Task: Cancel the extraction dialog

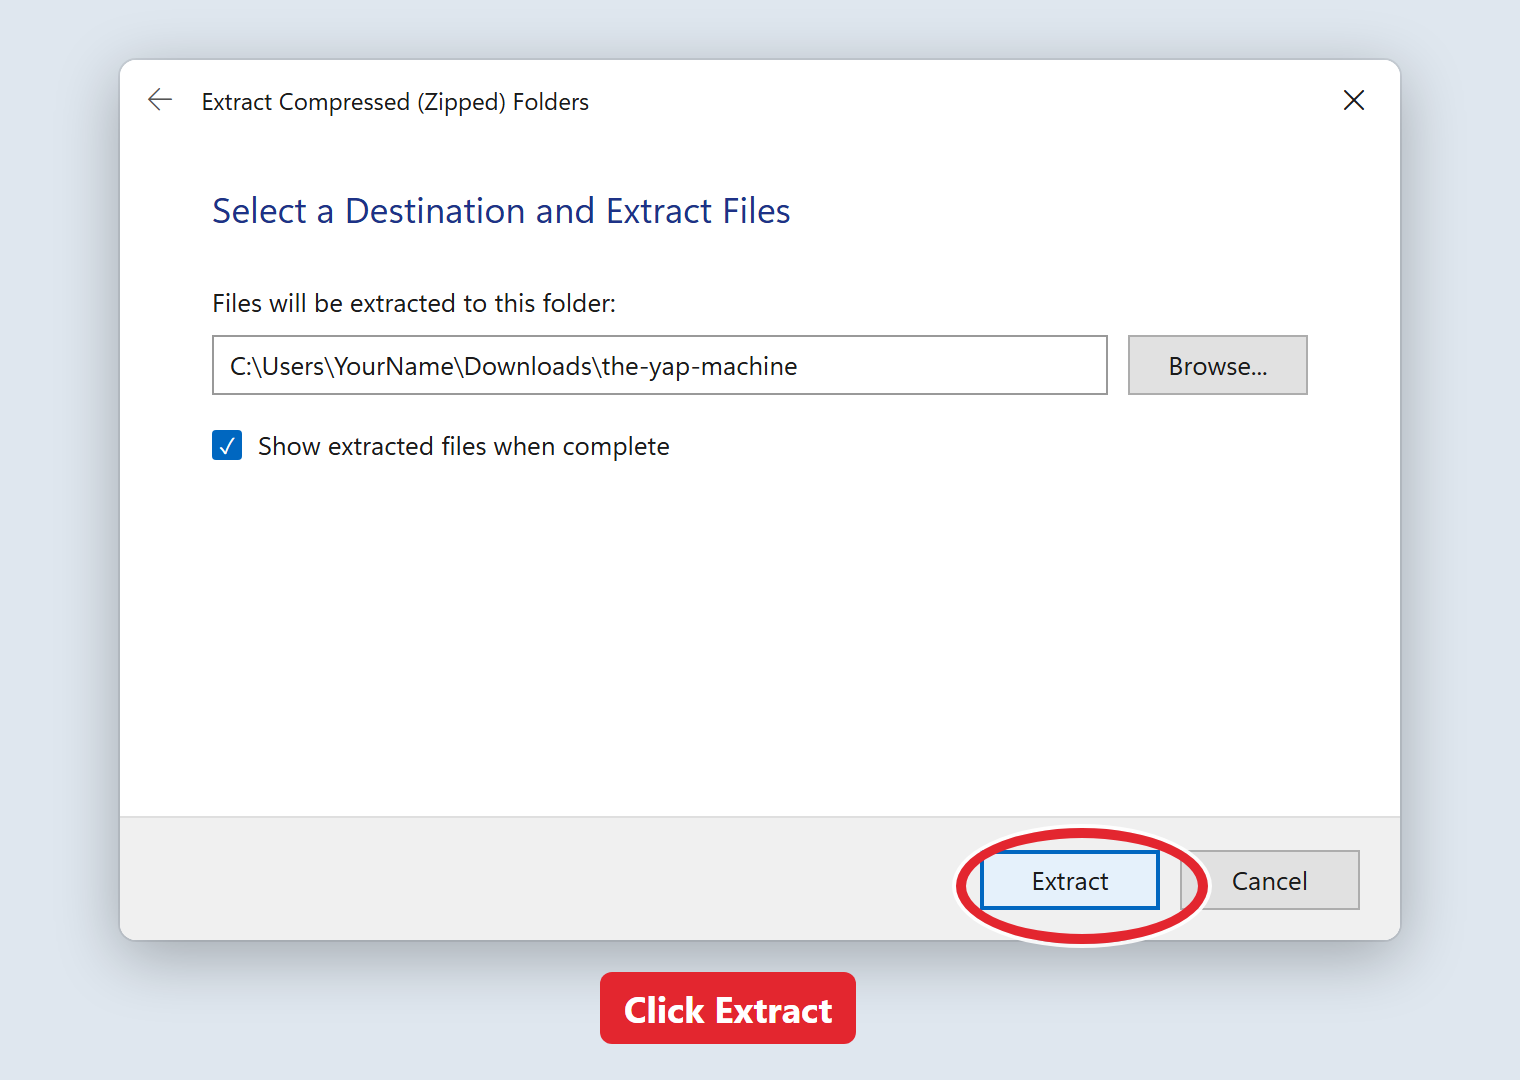Action: click(x=1270, y=880)
